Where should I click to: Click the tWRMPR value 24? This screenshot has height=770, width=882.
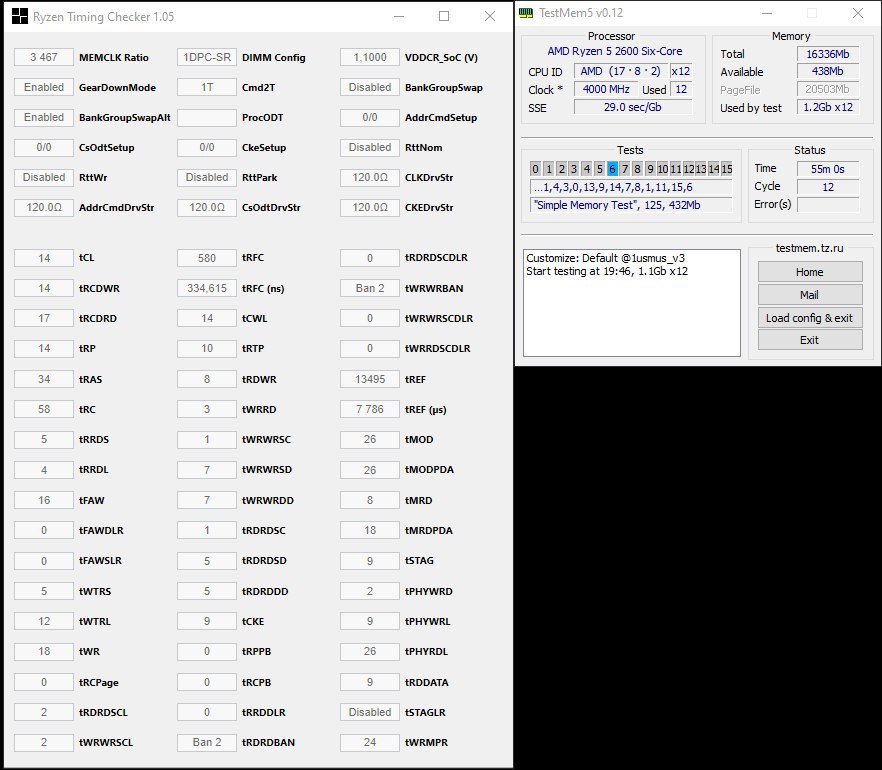point(370,742)
